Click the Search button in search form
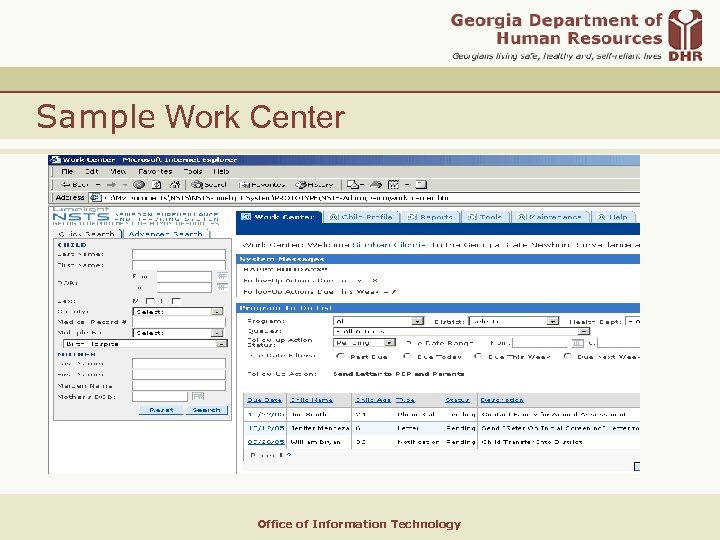 207,410
